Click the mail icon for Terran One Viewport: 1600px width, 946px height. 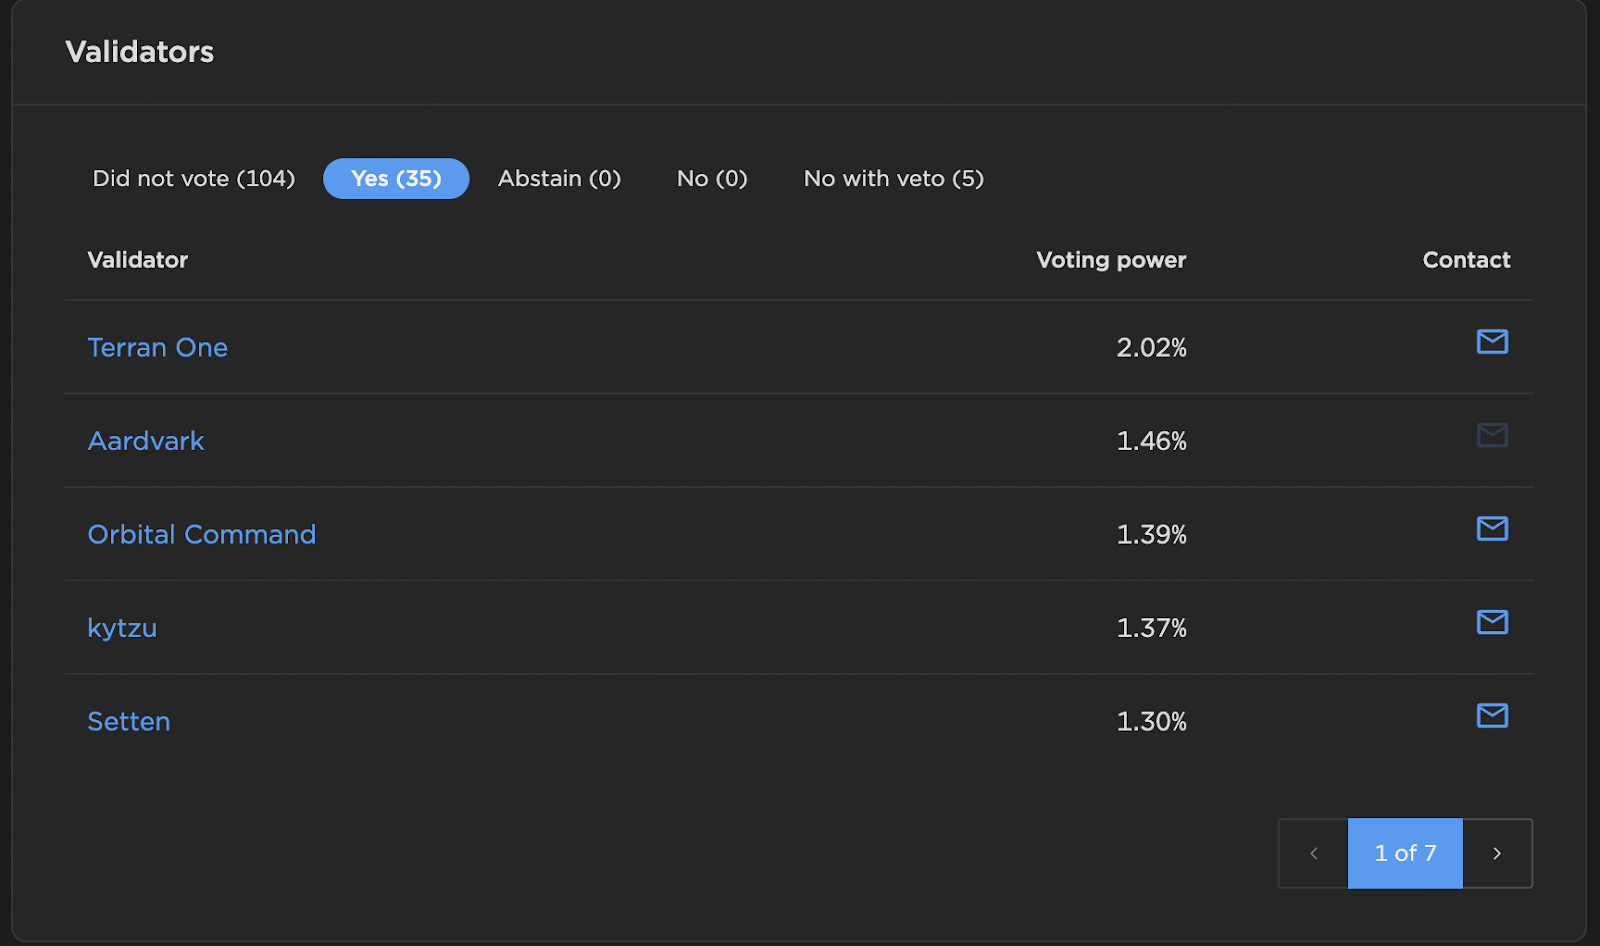tap(1492, 342)
